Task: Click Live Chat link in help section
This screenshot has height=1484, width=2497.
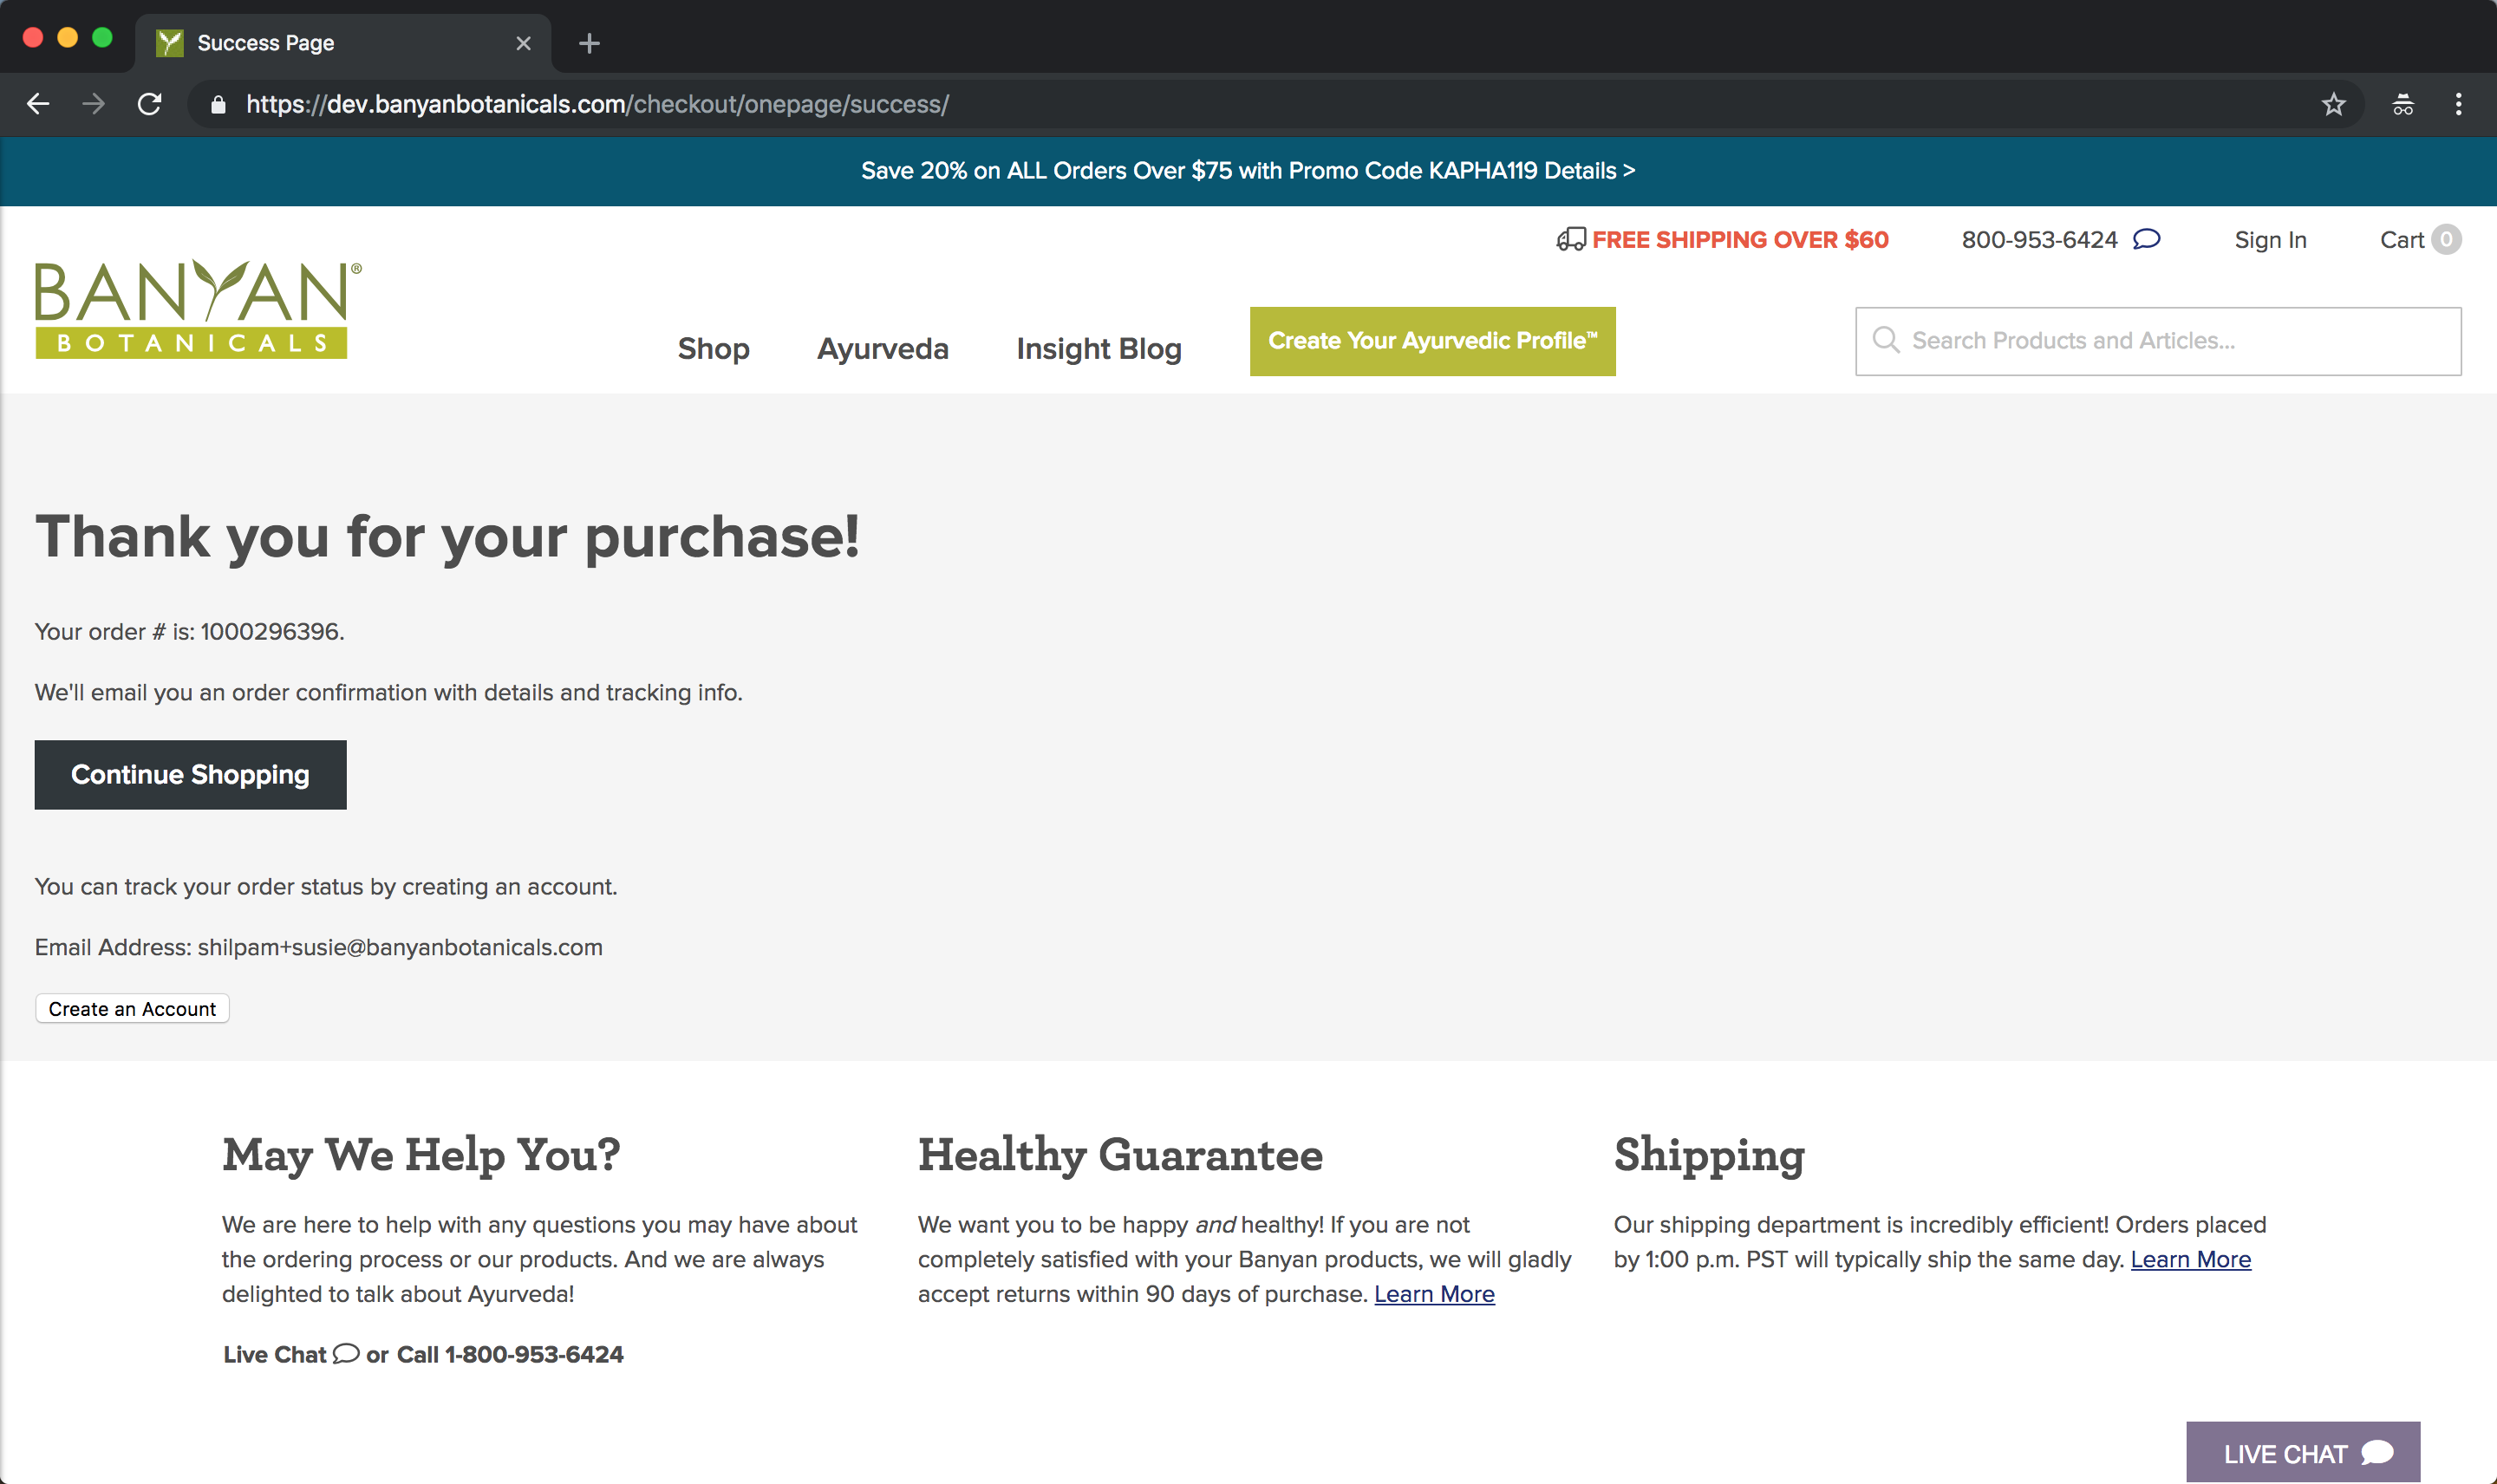Action: tap(274, 1355)
